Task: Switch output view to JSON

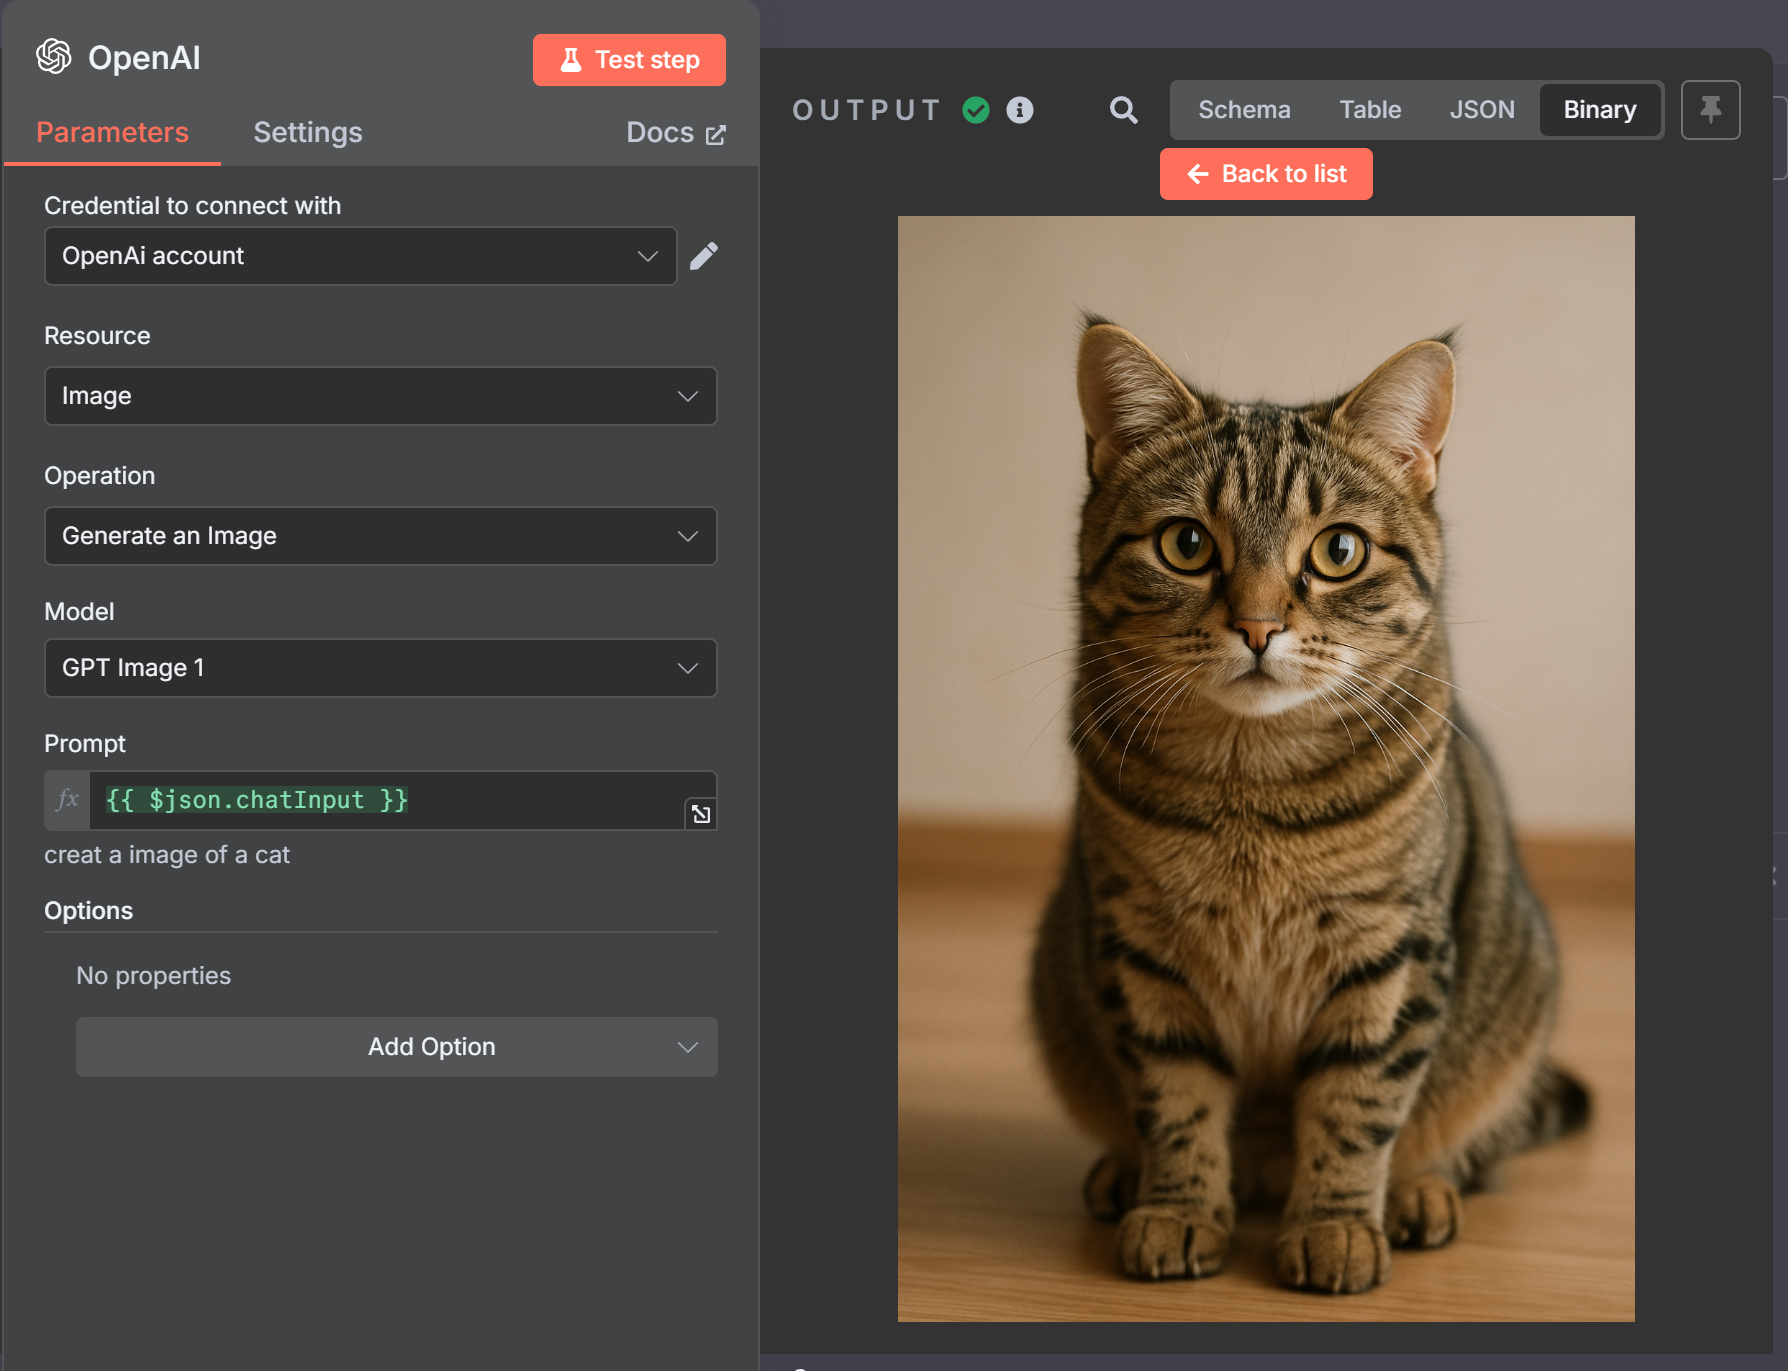Action: click(x=1482, y=110)
